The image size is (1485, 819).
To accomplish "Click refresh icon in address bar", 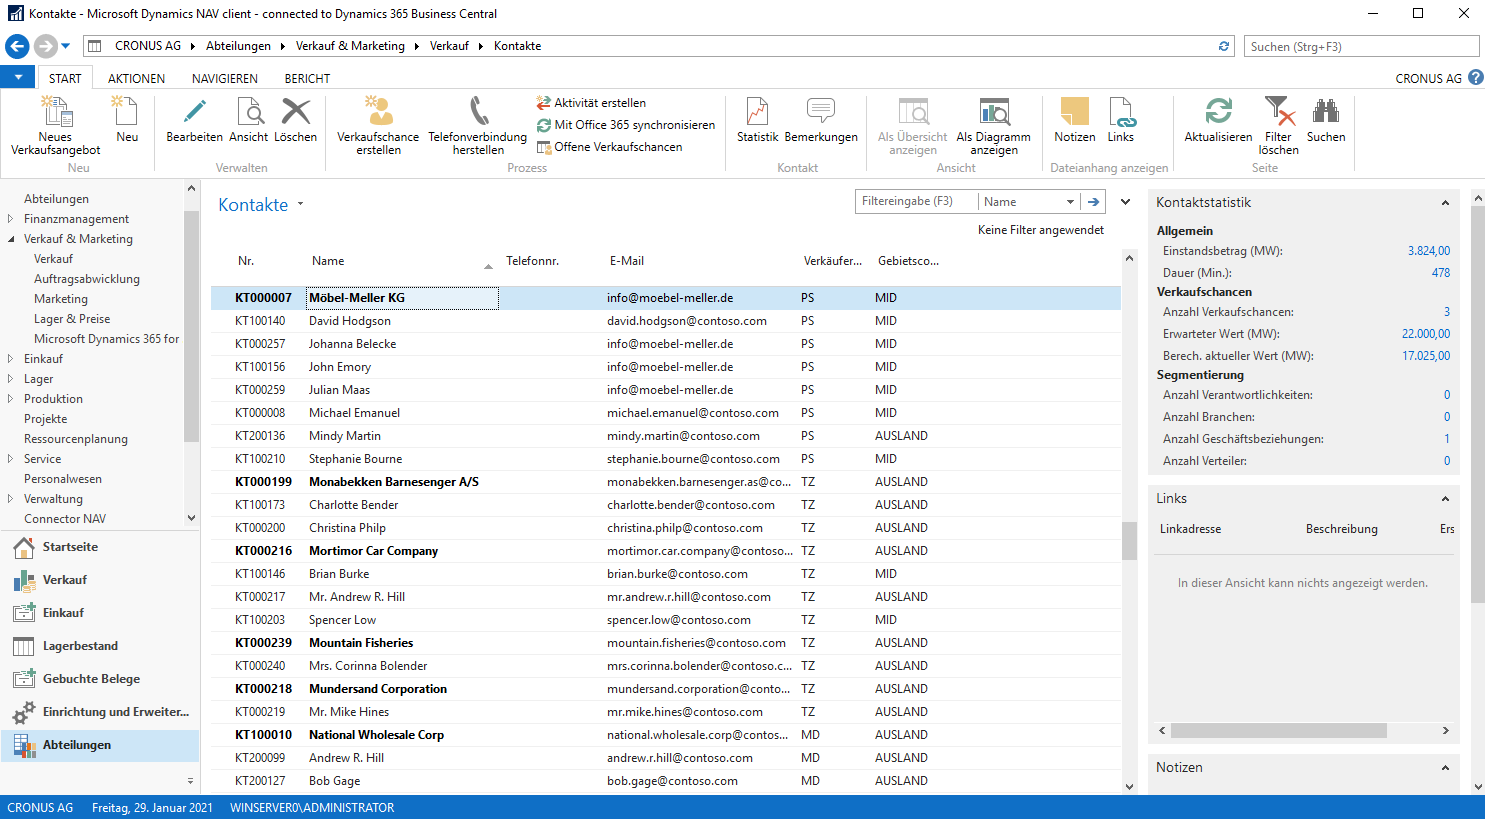I will click(1224, 46).
